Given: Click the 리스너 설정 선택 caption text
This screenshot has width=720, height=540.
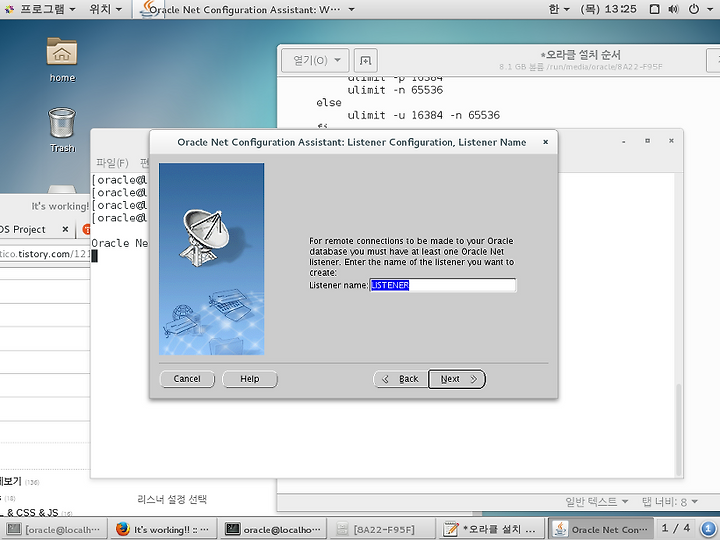Looking at the screenshot, I should coord(172,499).
